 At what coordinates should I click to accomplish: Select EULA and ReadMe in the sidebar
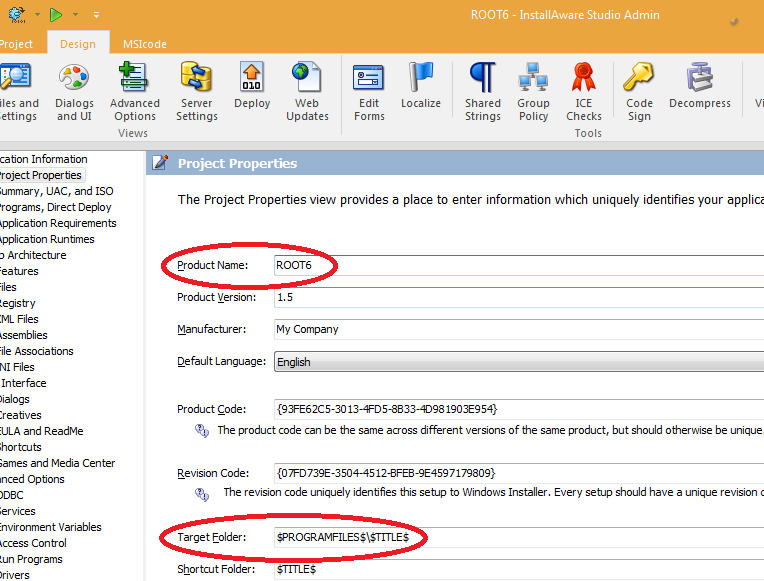click(41, 431)
